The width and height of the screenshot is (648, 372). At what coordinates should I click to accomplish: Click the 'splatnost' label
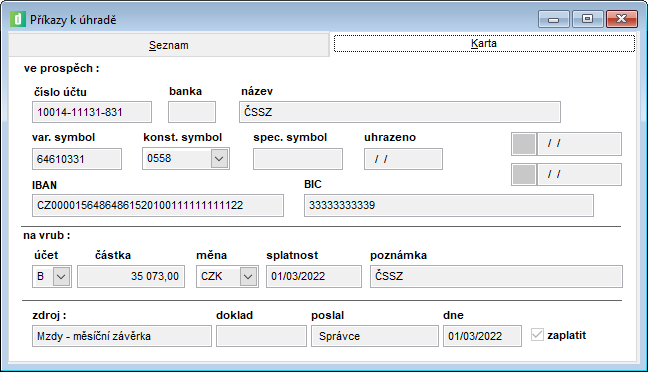tap(292, 255)
